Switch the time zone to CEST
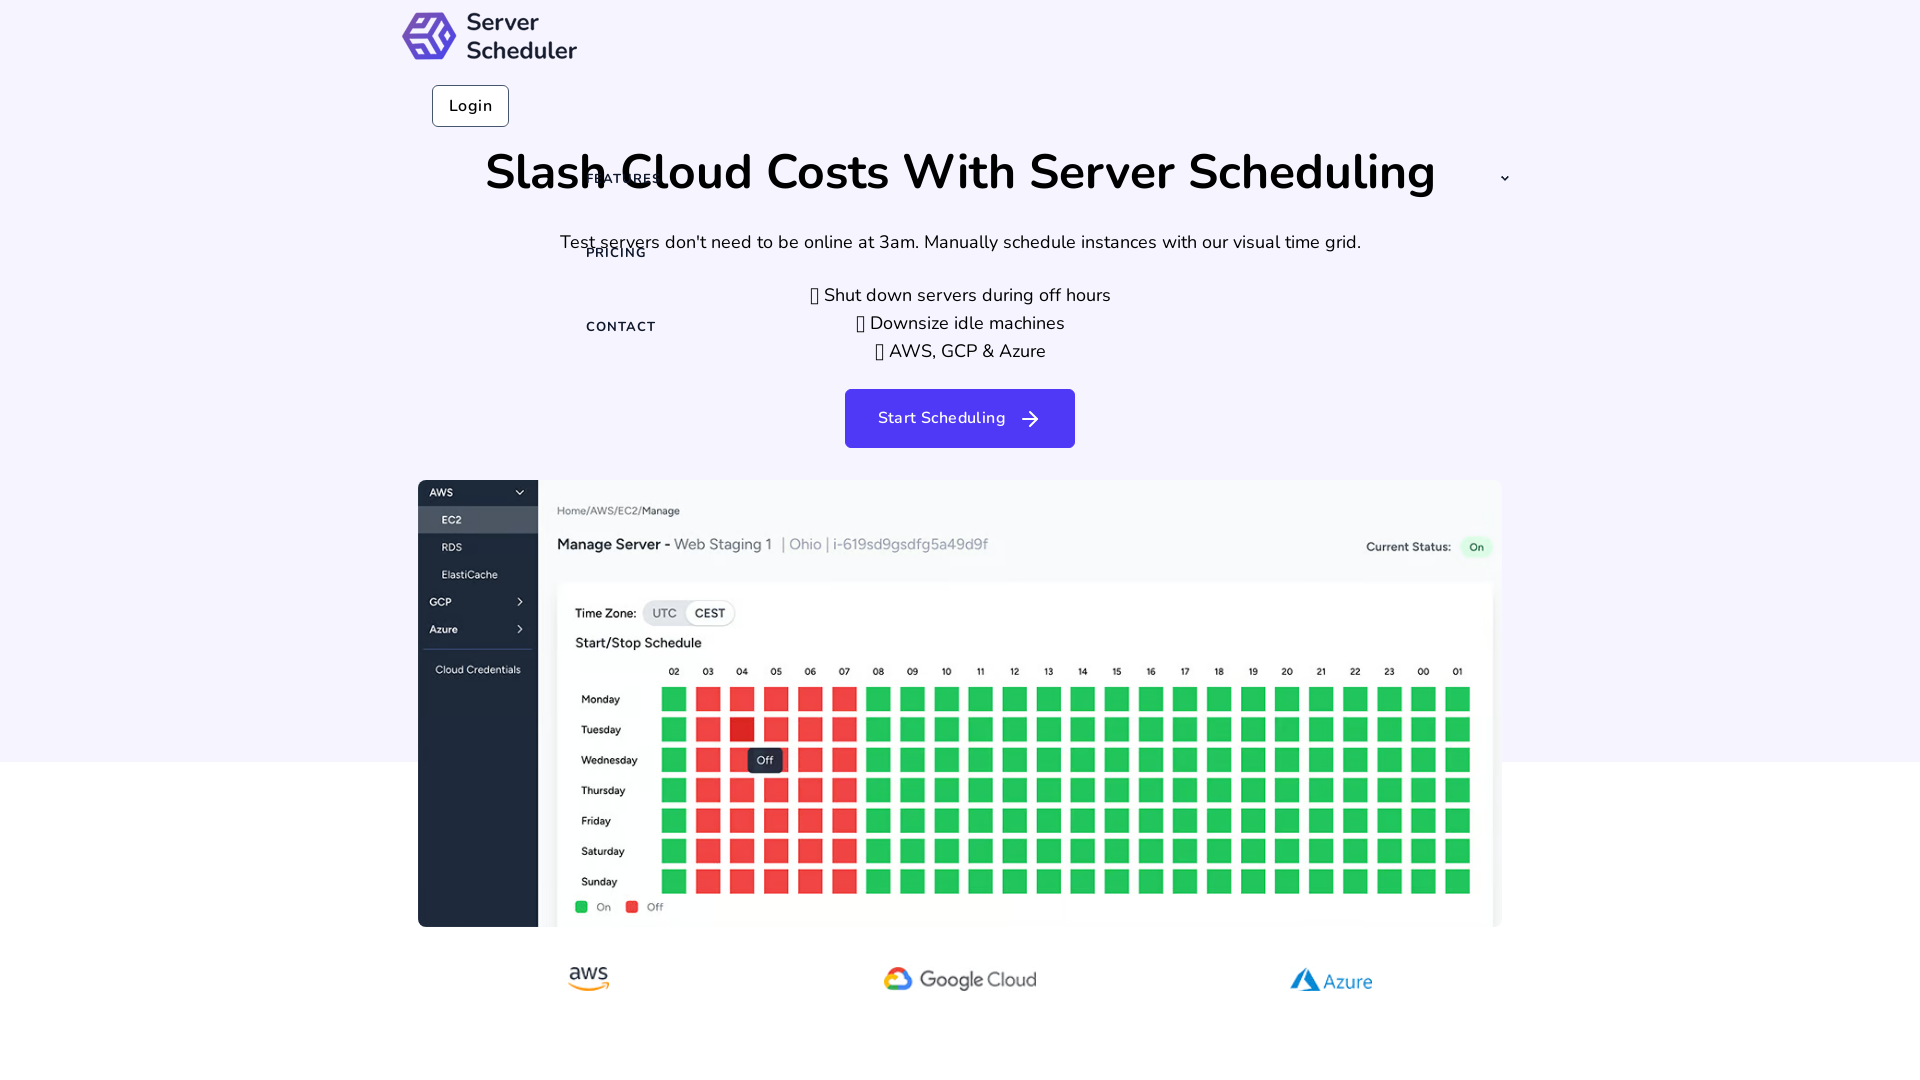This screenshot has height=1080, width=1920. (710, 613)
